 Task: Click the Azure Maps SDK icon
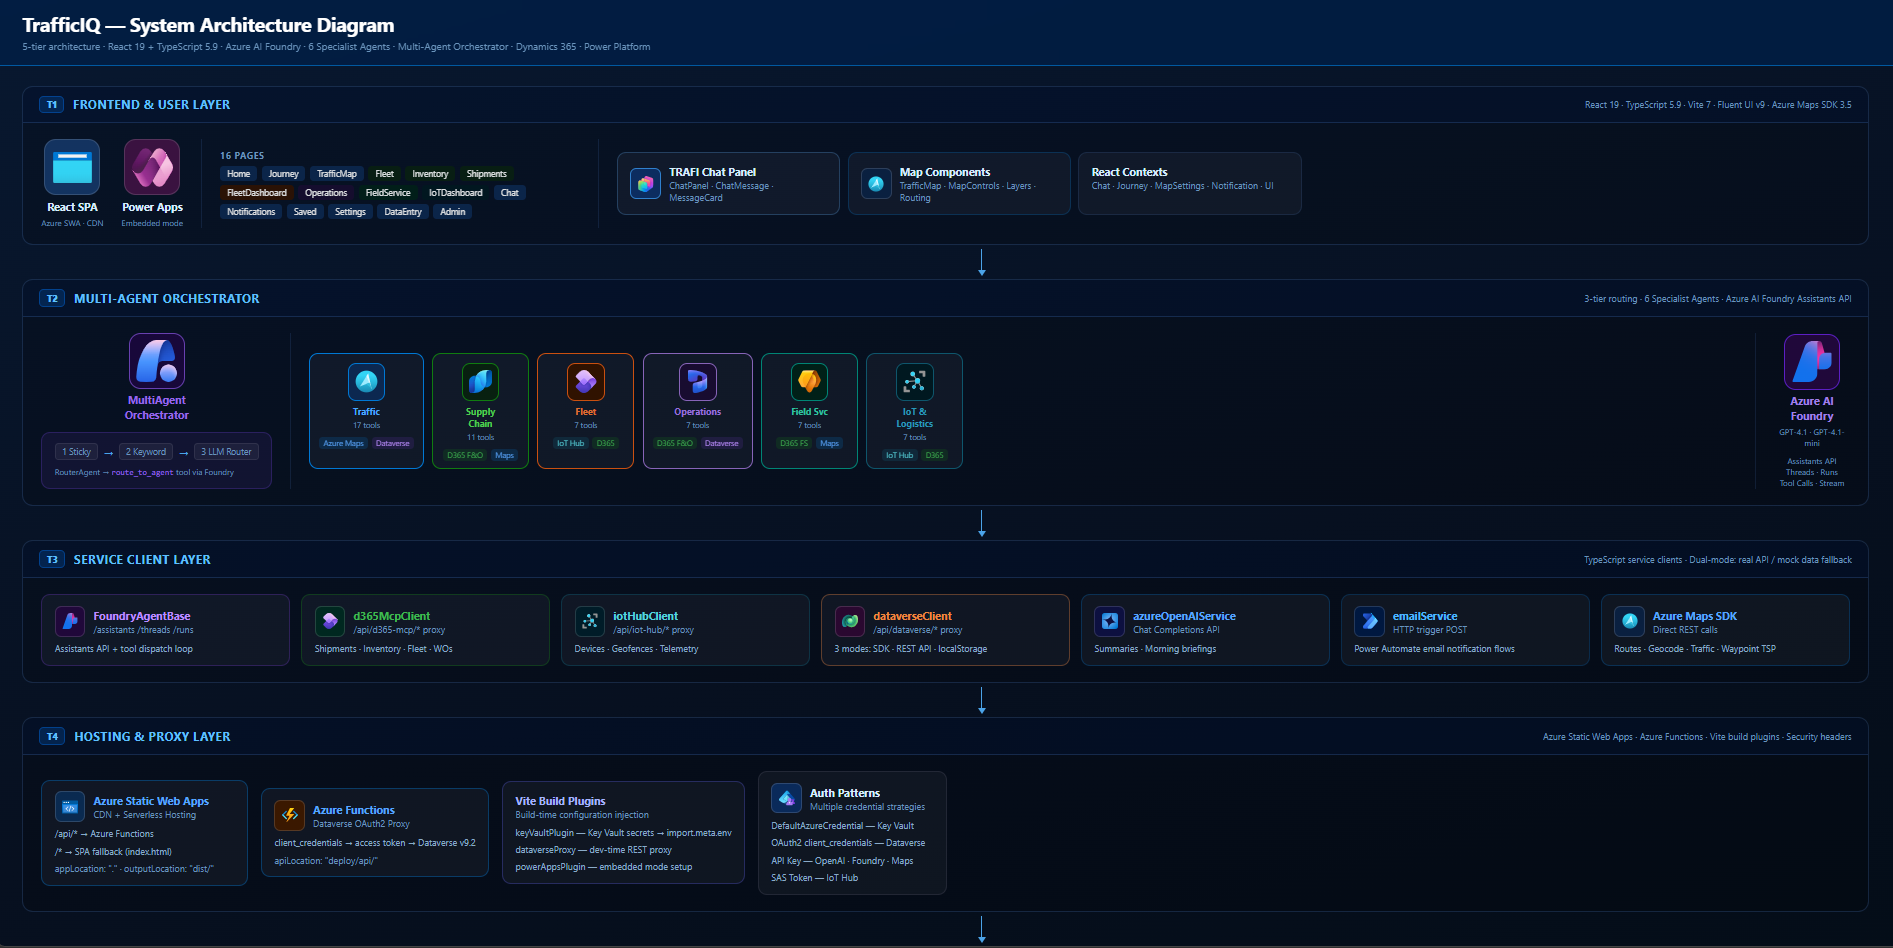coord(1630,621)
